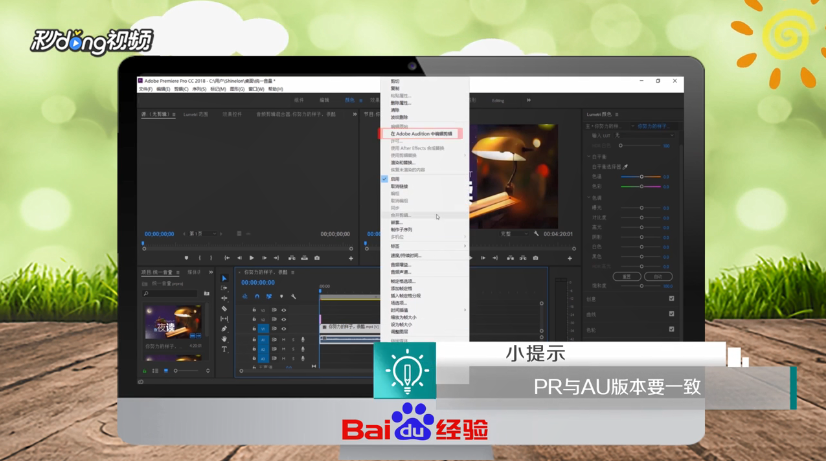Collapse the White Balance section
Screen dimensions: 826x461
589,156
